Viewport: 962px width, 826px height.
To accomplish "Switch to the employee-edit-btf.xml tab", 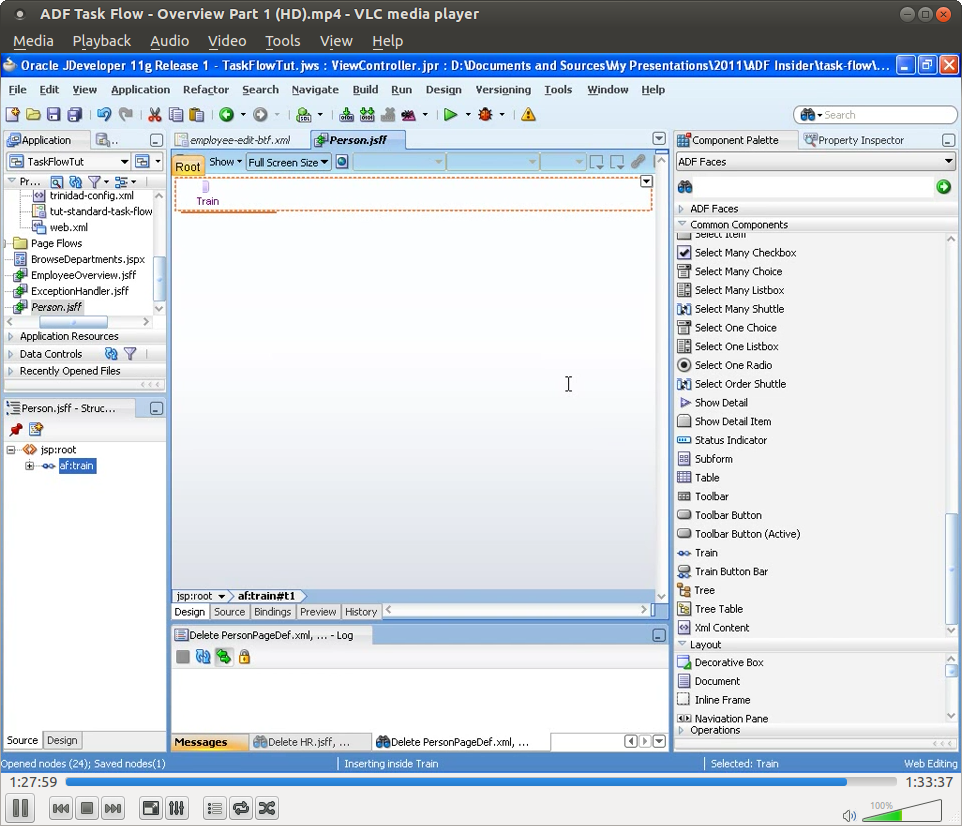I will tap(240, 140).
